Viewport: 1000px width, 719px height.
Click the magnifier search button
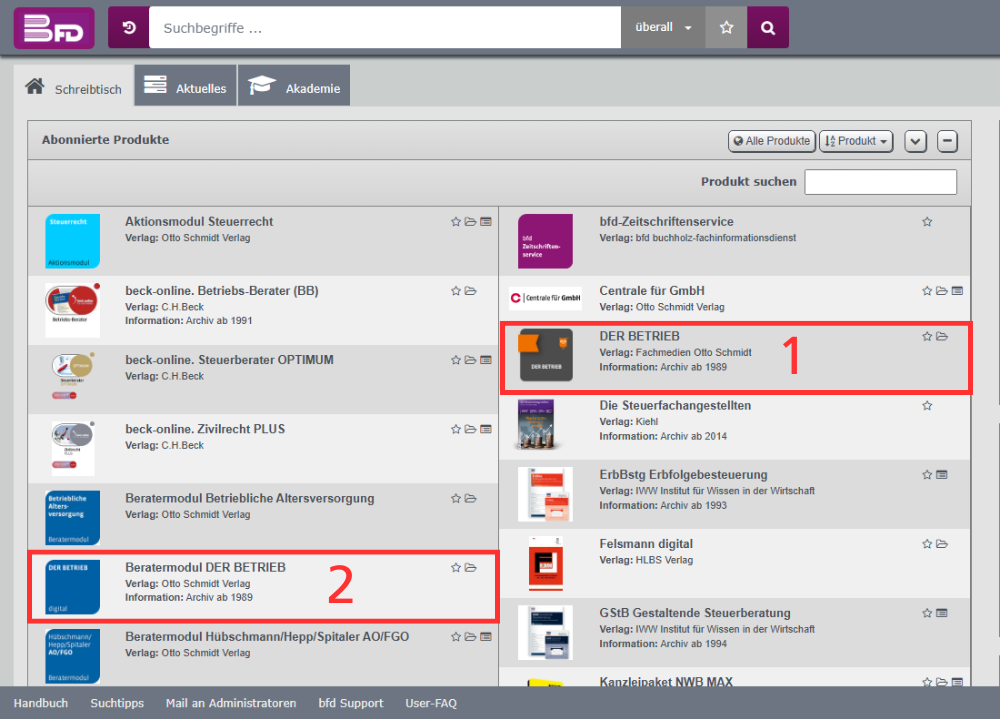(768, 28)
